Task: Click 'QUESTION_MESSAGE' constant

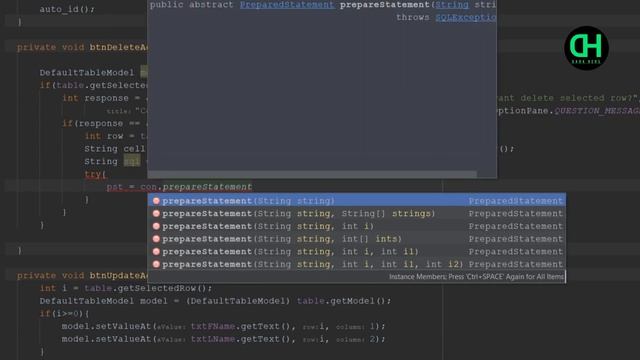Action: click(x=597, y=111)
